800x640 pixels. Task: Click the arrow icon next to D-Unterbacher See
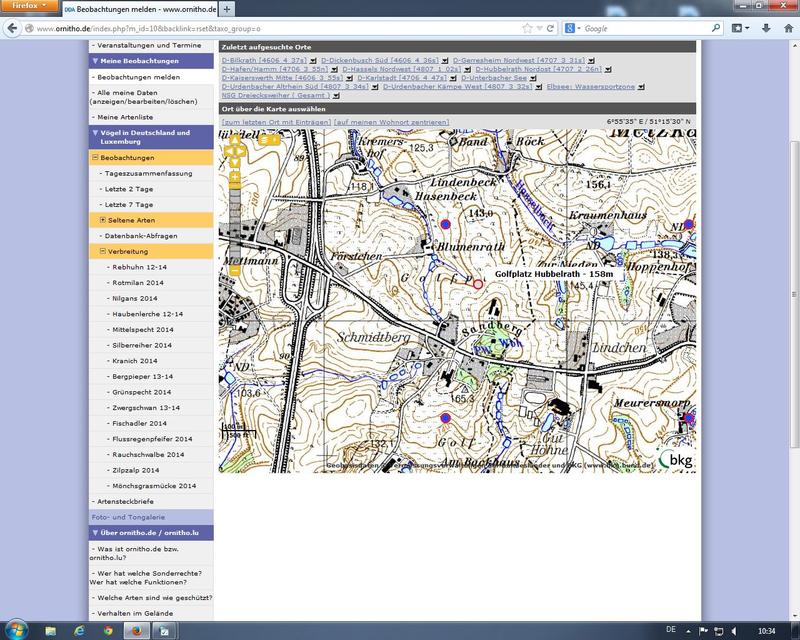pyautogui.click(x=533, y=78)
